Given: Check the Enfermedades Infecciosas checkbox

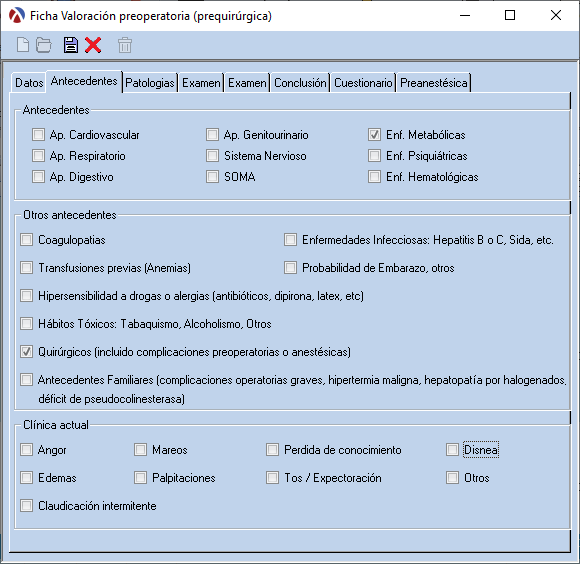Looking at the screenshot, I should pyautogui.click(x=290, y=240).
